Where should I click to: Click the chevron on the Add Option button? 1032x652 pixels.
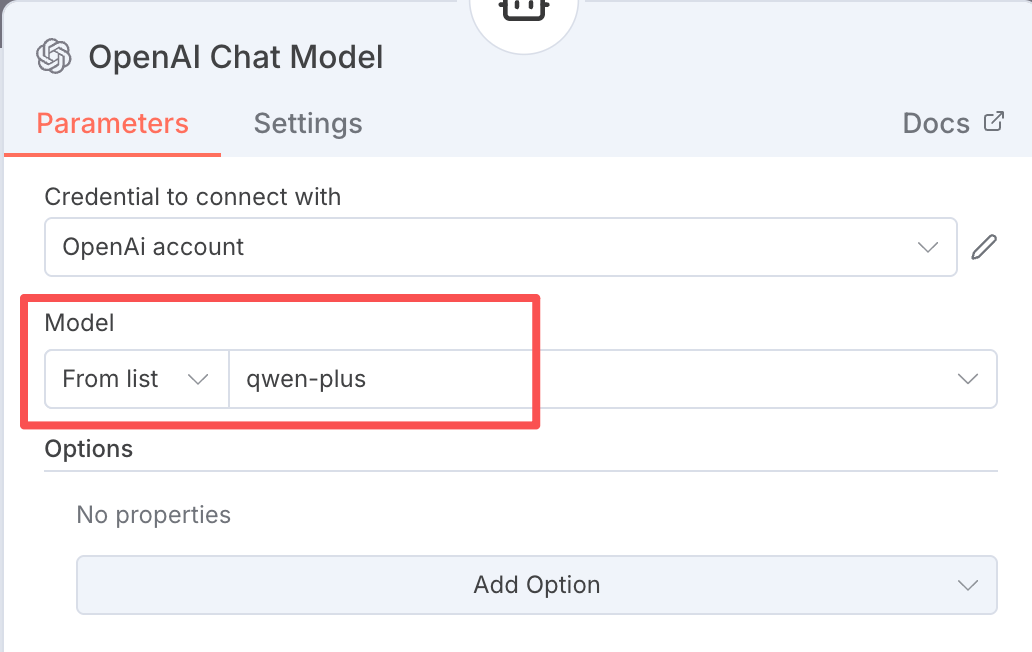(967, 585)
